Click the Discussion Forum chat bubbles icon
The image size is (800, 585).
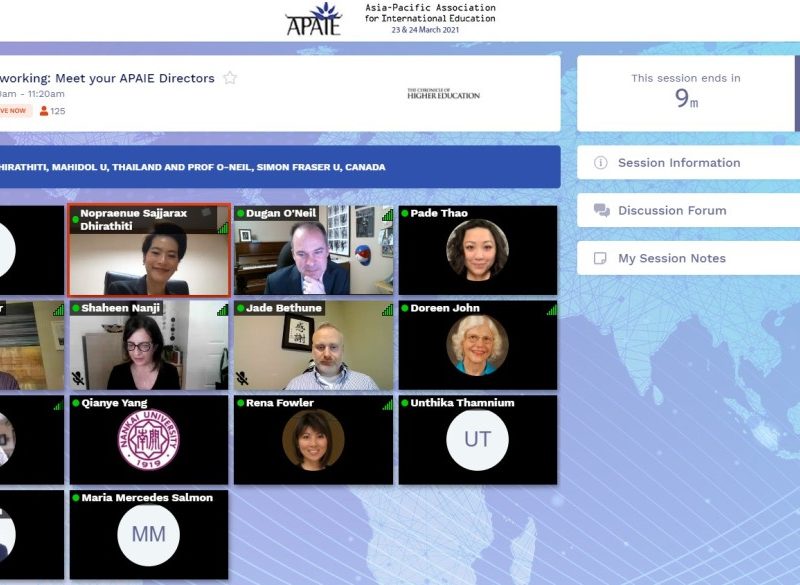(601, 211)
